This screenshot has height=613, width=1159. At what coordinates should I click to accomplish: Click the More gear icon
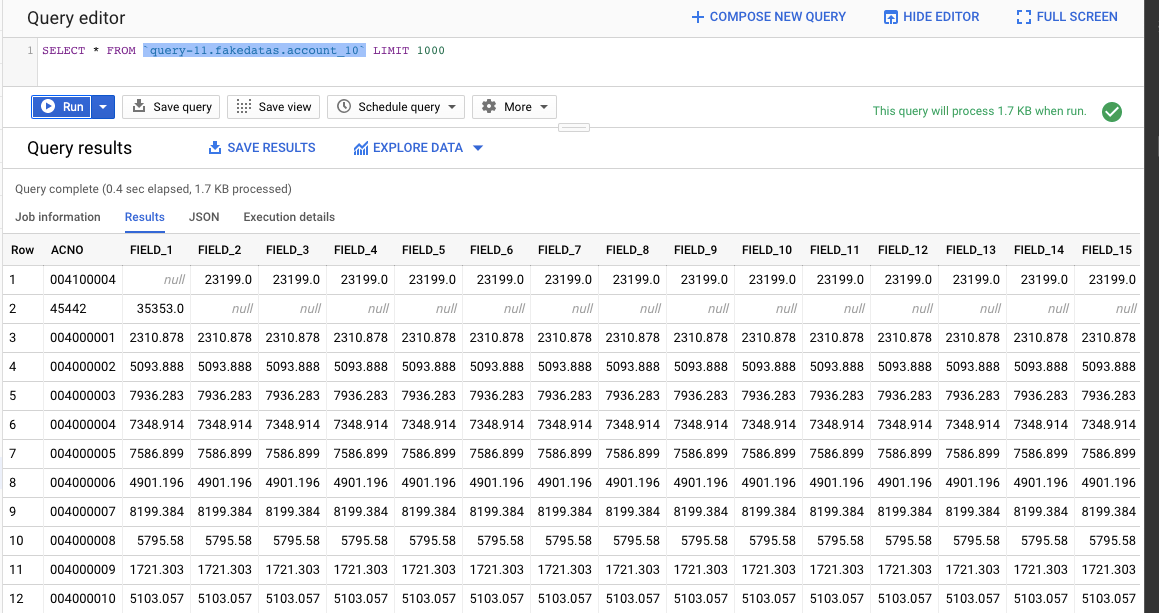[489, 106]
